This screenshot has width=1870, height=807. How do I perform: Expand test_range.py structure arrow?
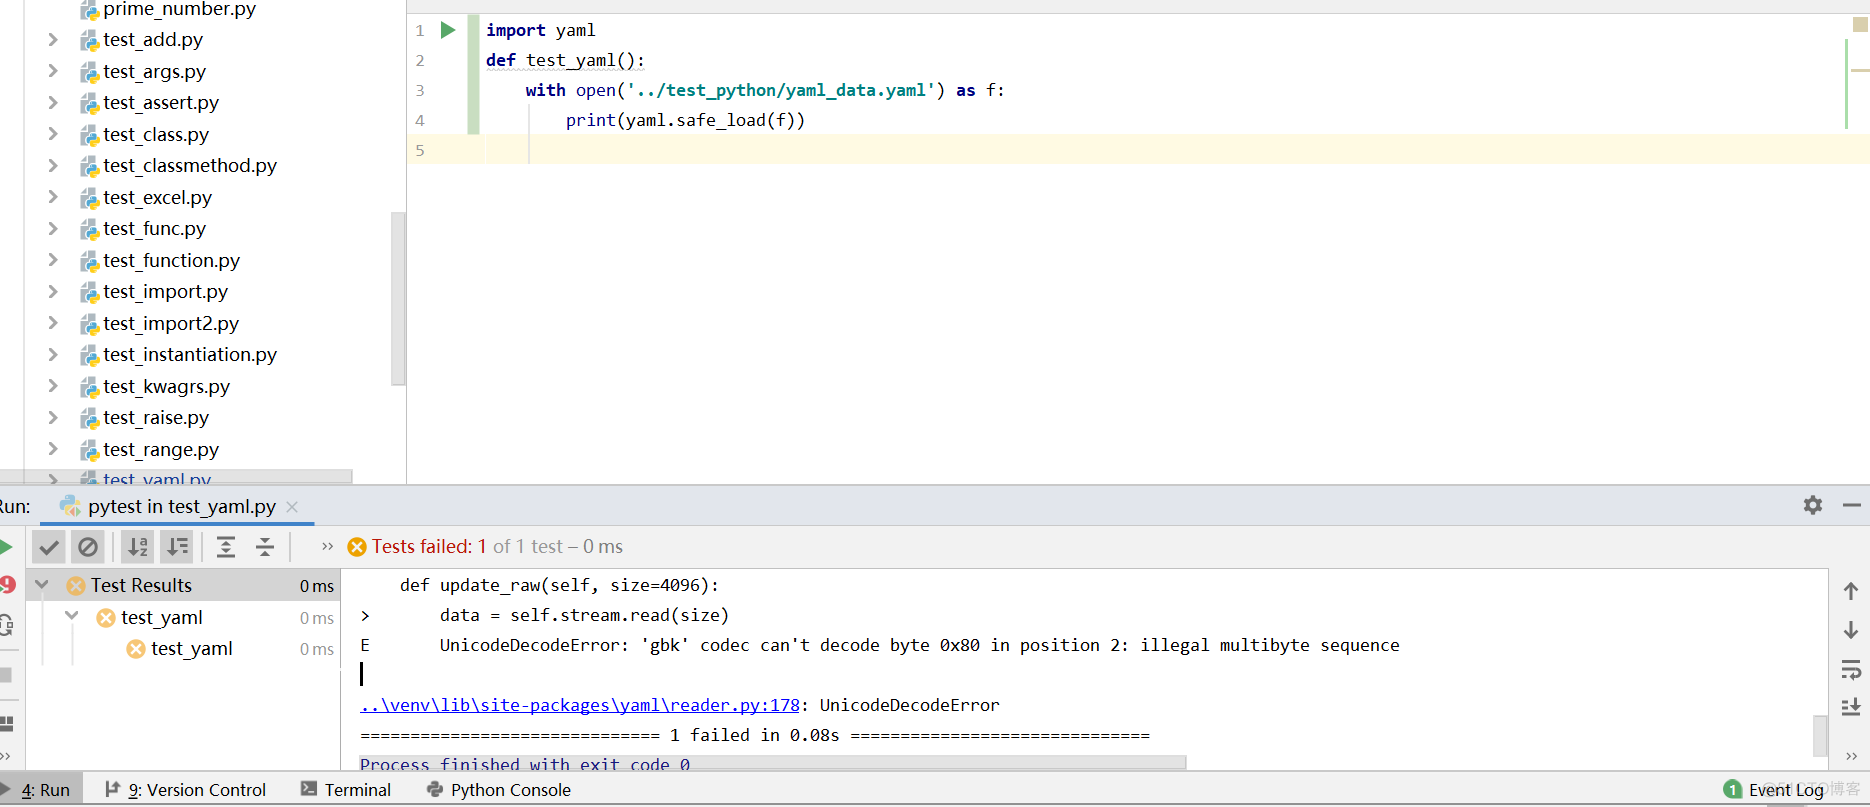53,449
